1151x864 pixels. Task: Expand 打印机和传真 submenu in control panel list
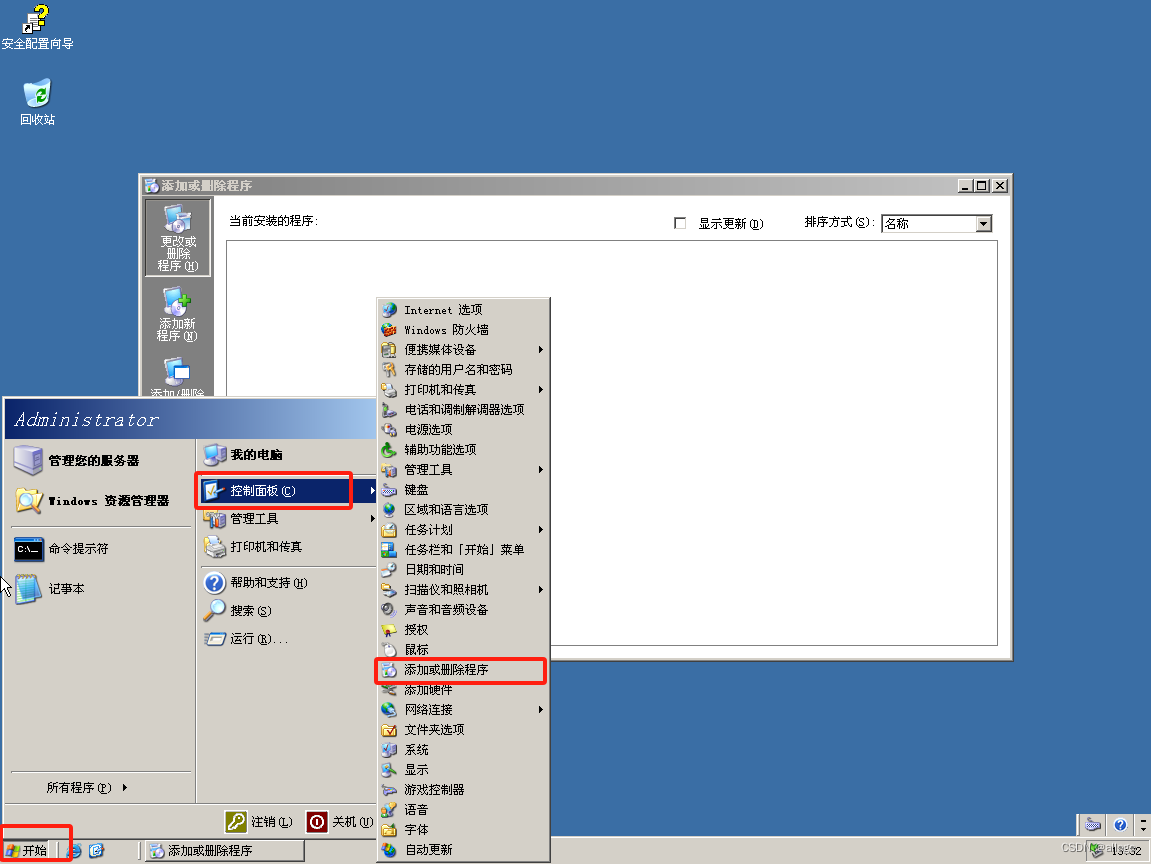[x=463, y=390]
